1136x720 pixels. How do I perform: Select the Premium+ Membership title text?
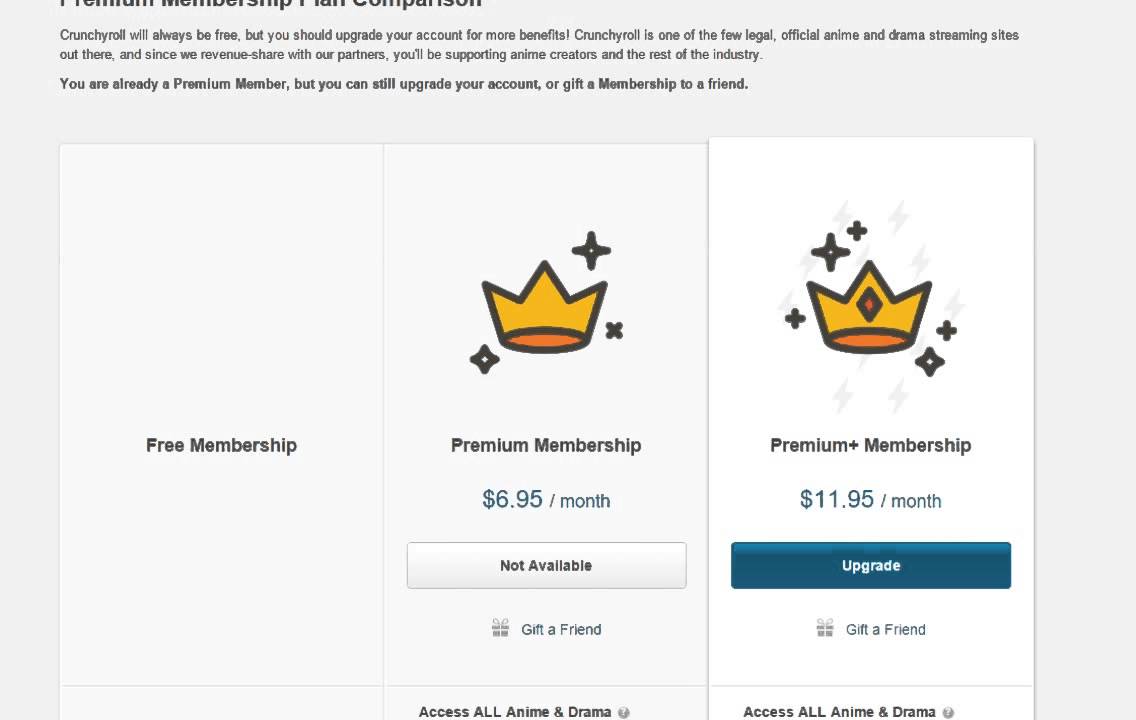[871, 445]
